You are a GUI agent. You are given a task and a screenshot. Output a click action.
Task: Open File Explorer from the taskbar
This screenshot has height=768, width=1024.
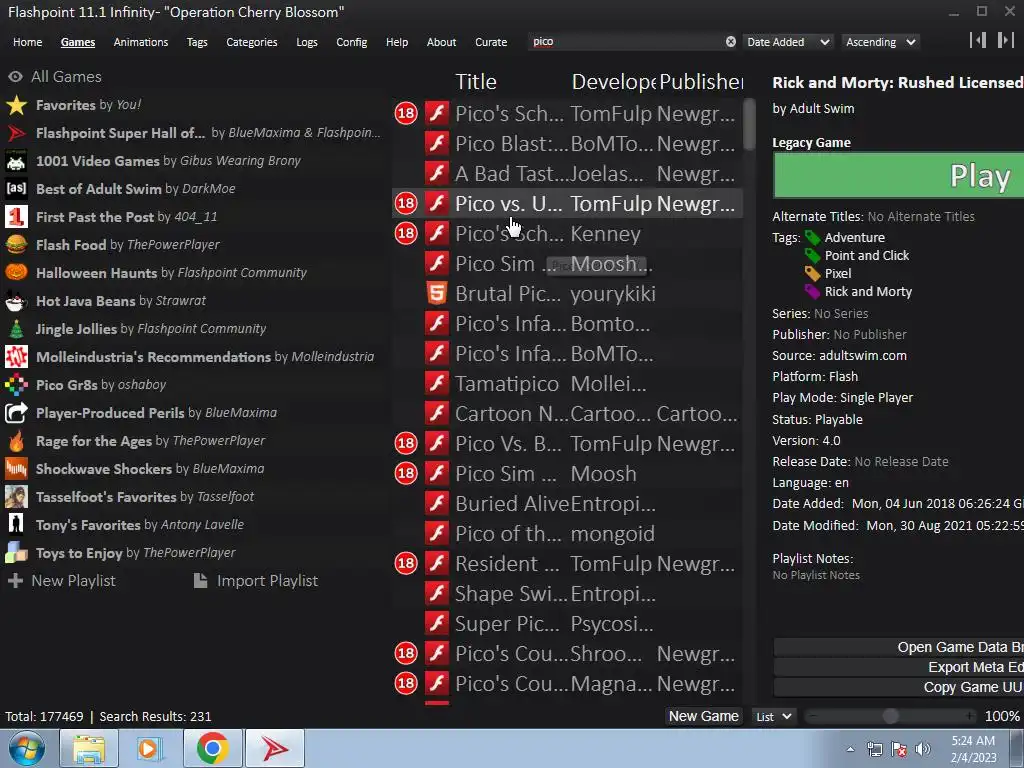[88, 748]
